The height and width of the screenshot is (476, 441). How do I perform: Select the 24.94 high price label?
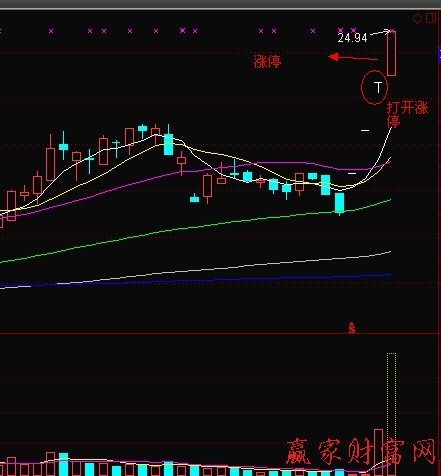coord(352,38)
